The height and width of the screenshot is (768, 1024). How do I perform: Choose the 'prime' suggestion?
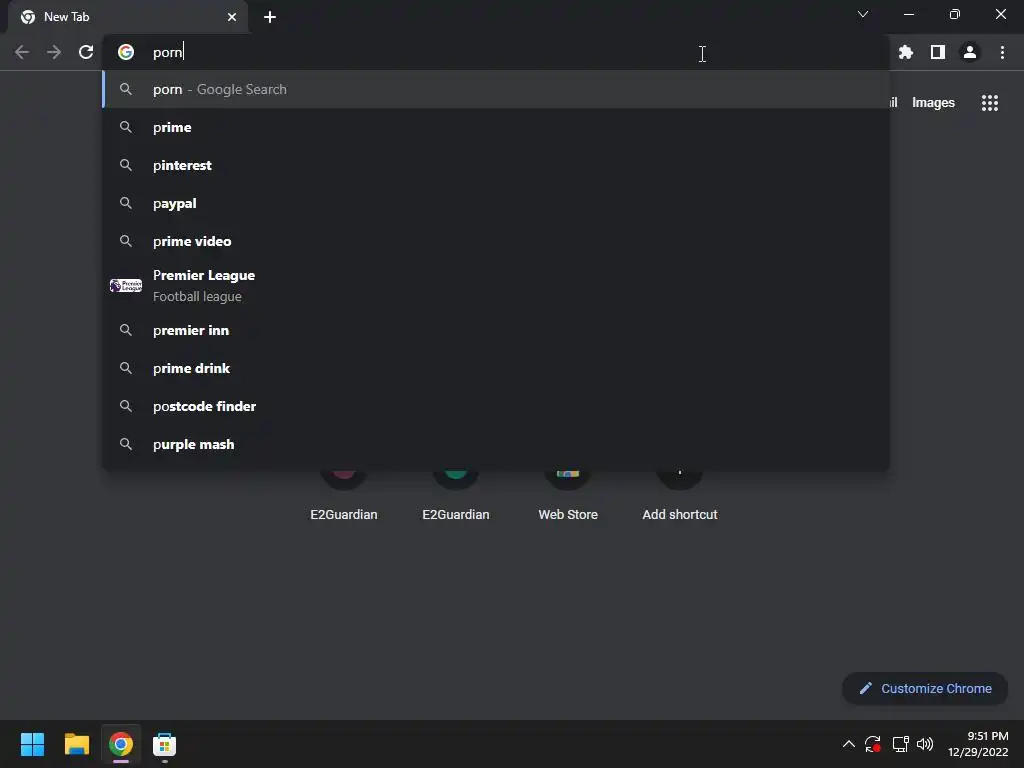(496, 127)
